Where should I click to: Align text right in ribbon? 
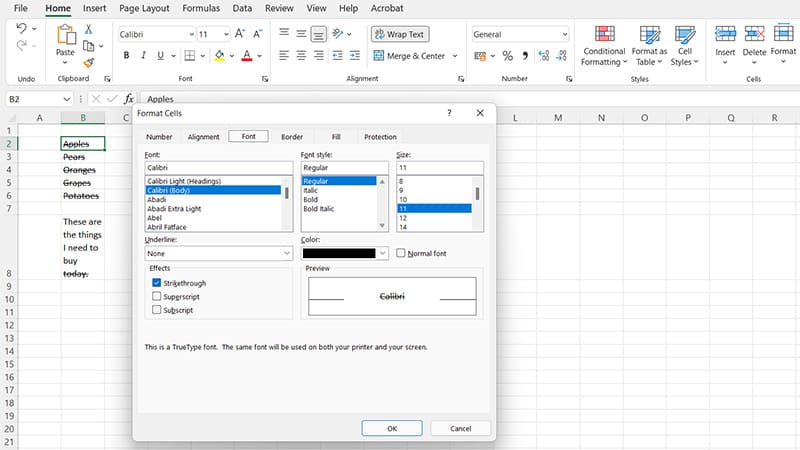pos(318,55)
